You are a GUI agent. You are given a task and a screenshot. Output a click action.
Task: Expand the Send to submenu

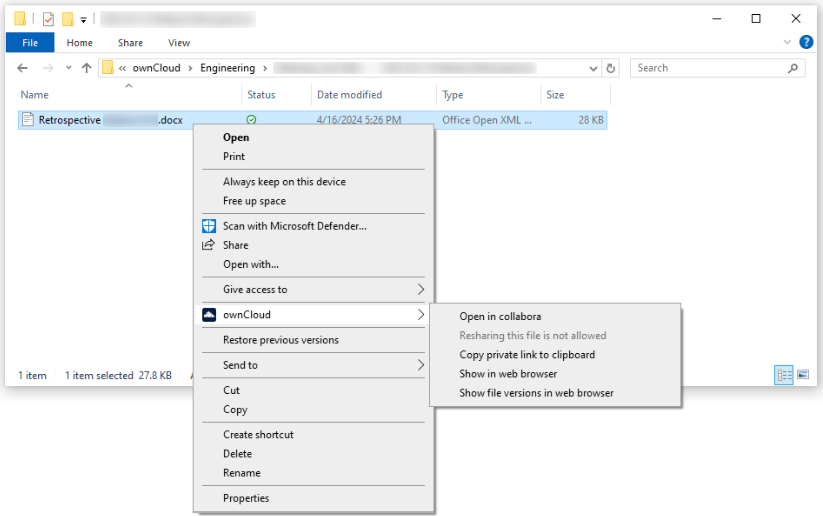[420, 366]
